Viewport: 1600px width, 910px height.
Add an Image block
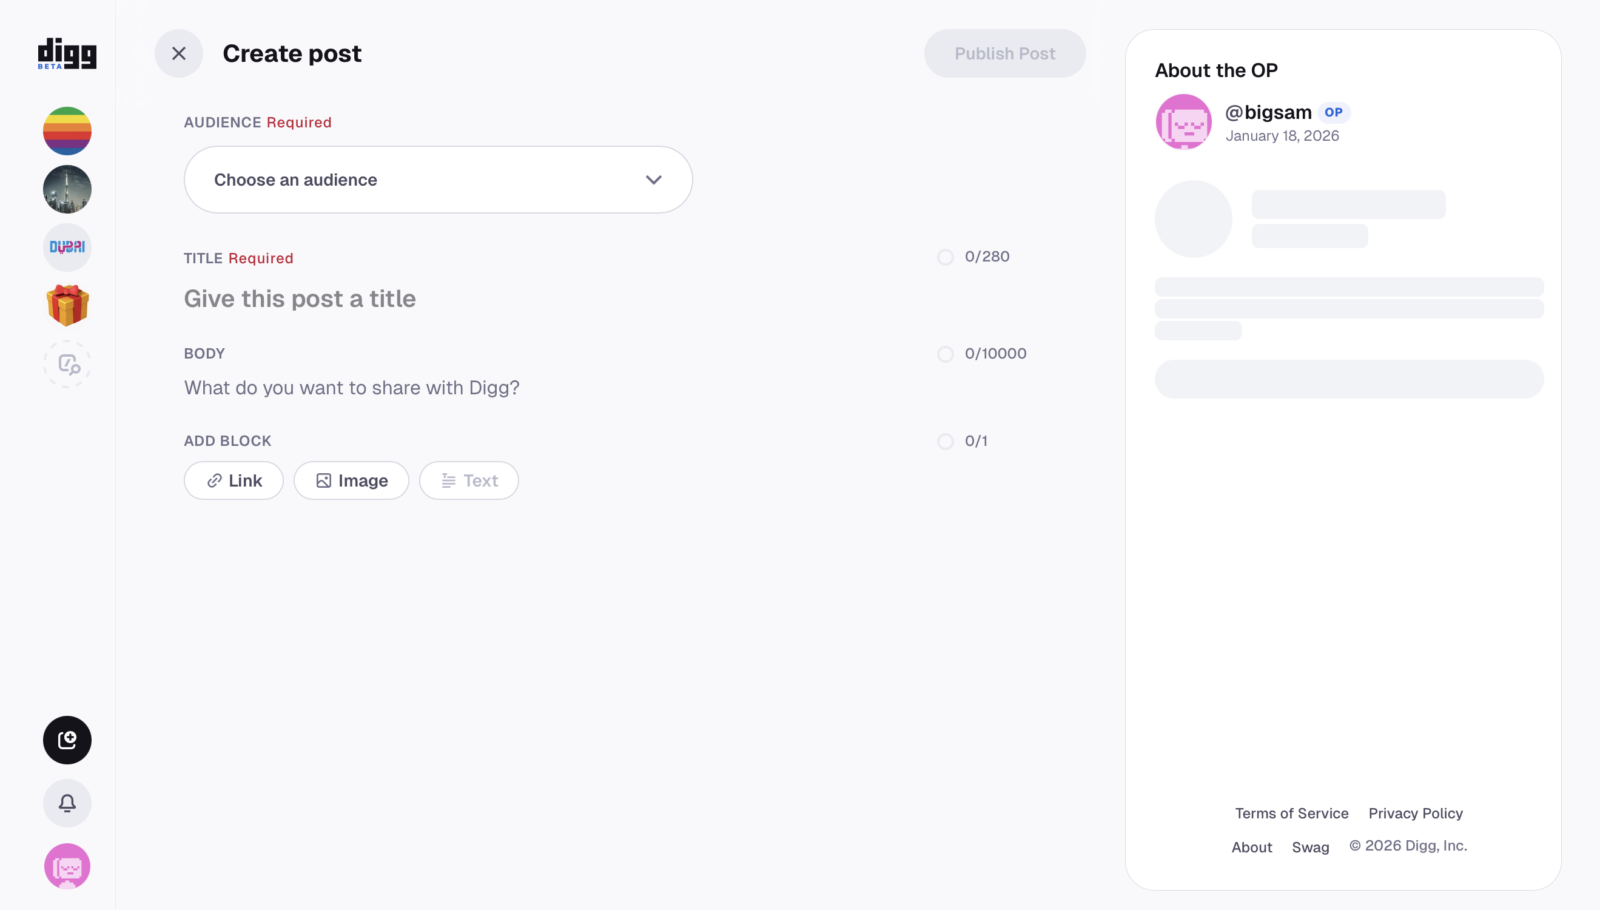click(x=351, y=481)
